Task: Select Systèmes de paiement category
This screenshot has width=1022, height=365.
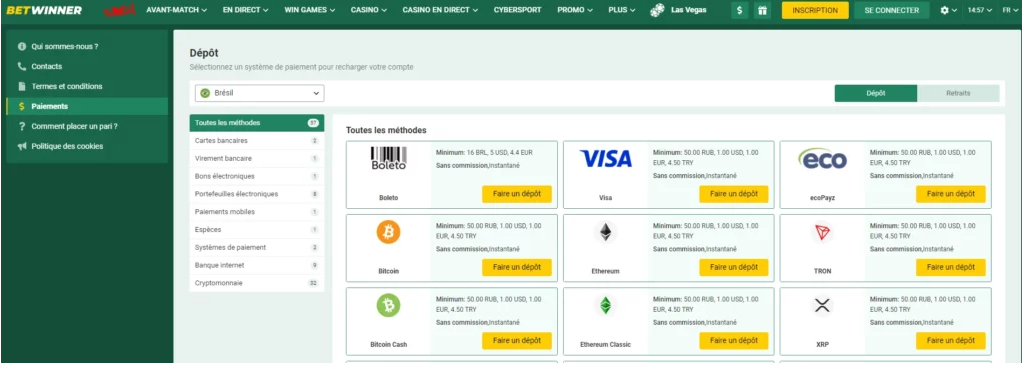Action: coord(257,248)
